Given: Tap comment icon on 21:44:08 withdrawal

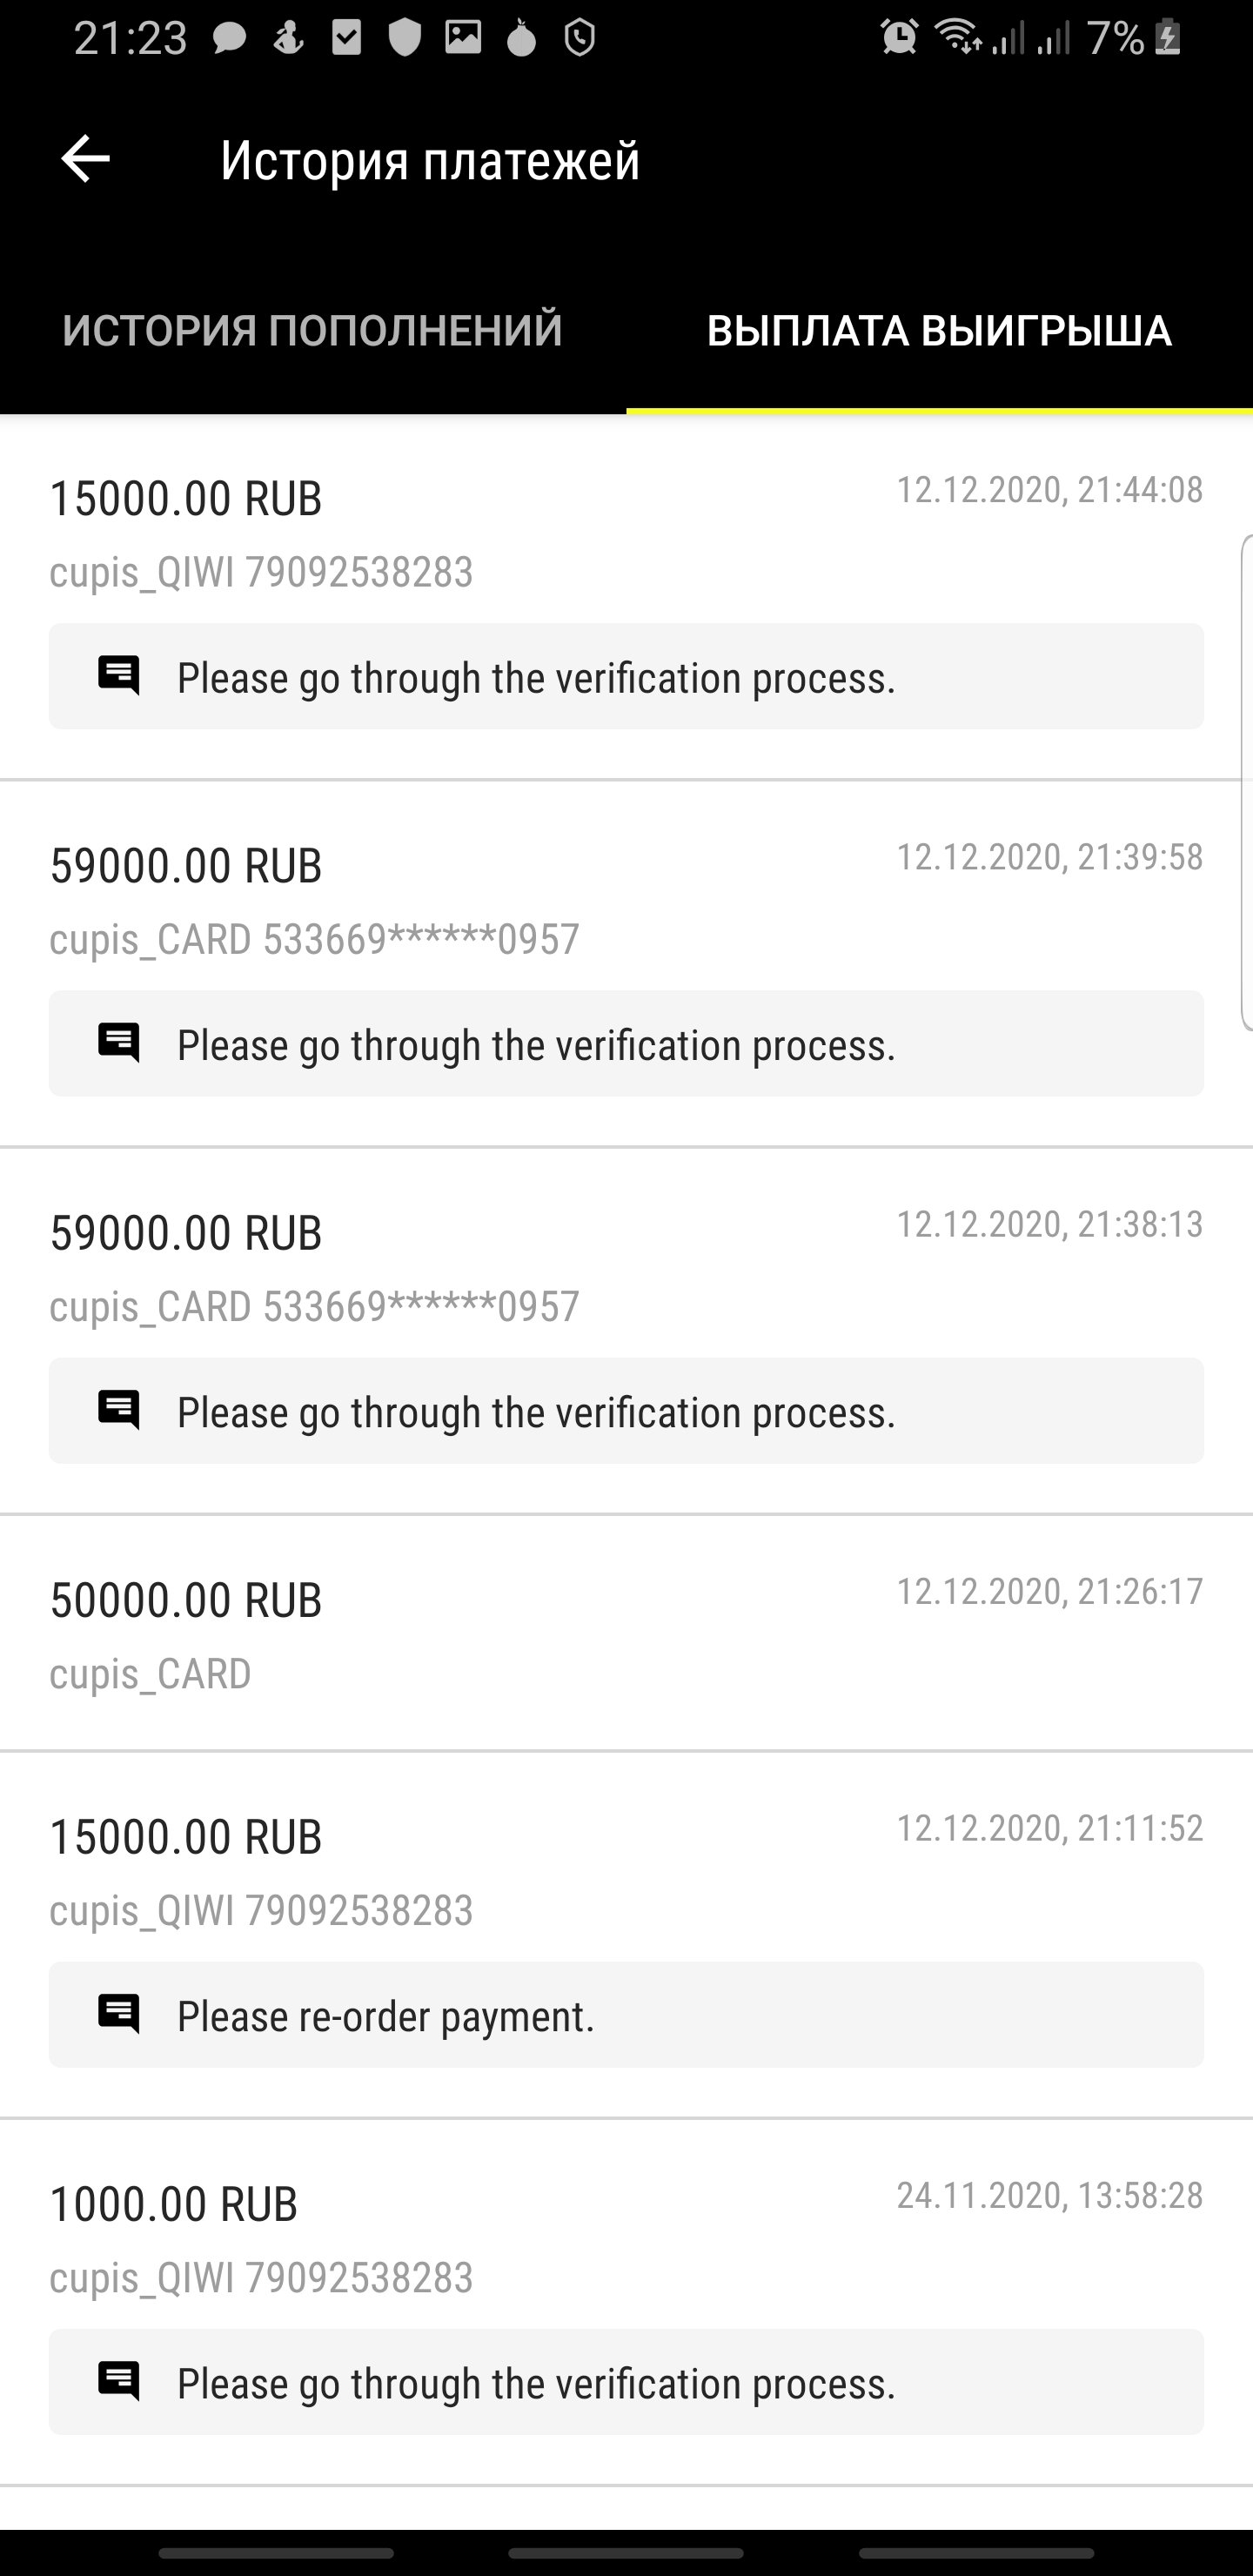Looking at the screenshot, I should pyautogui.click(x=119, y=676).
